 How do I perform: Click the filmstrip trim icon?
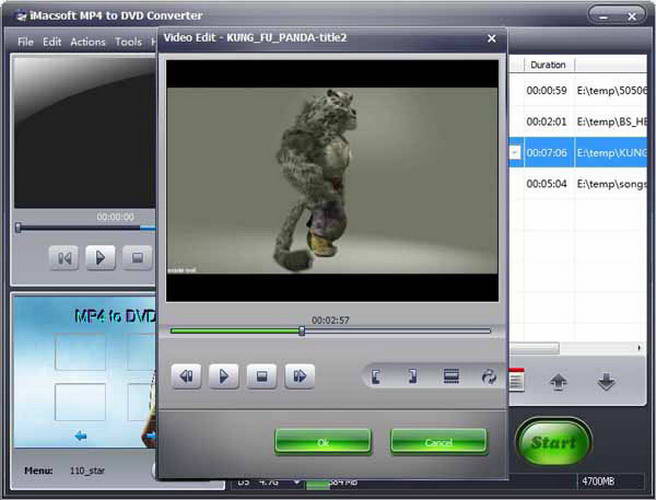[x=451, y=376]
